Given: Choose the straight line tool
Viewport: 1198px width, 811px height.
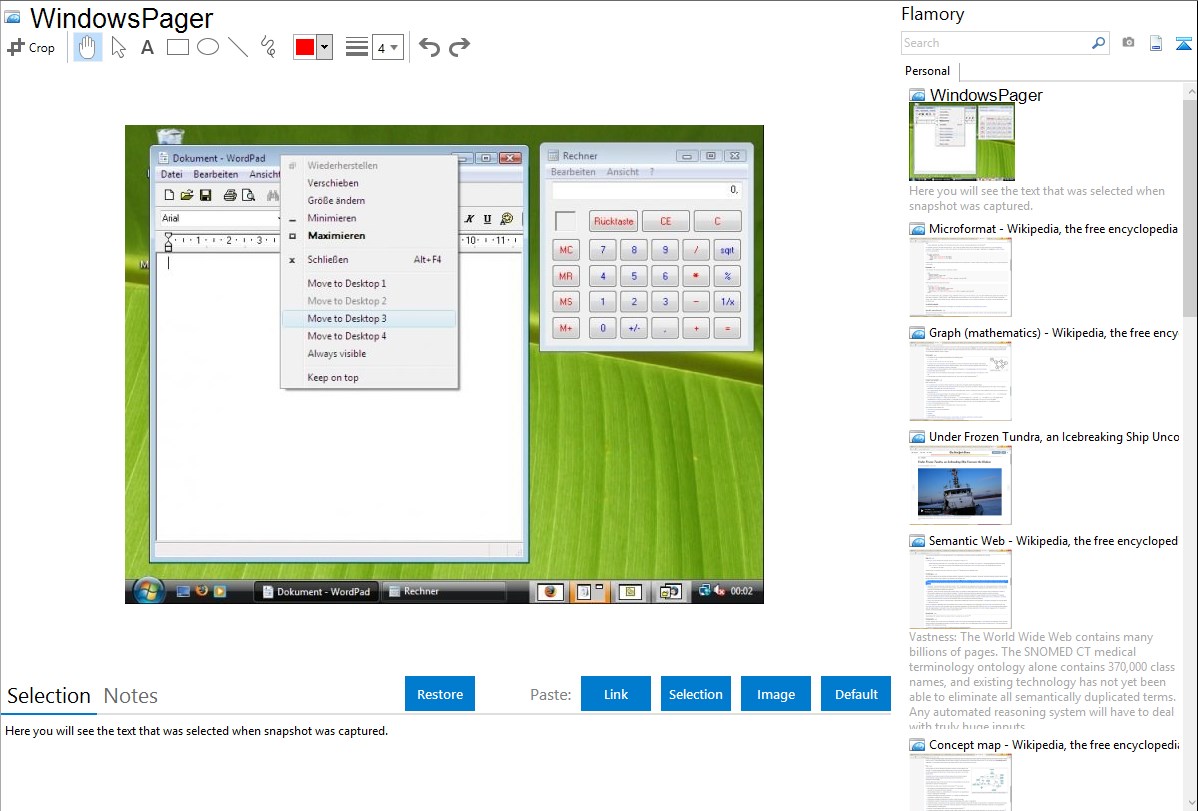Looking at the screenshot, I should [x=238, y=47].
